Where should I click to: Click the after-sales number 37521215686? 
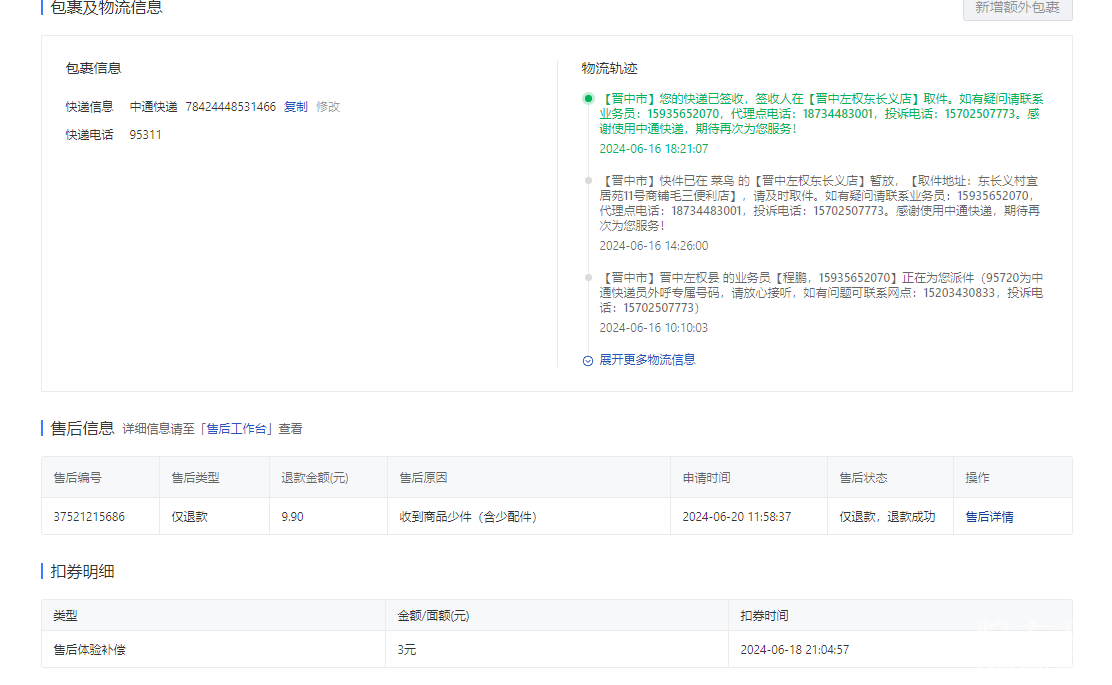(x=89, y=517)
